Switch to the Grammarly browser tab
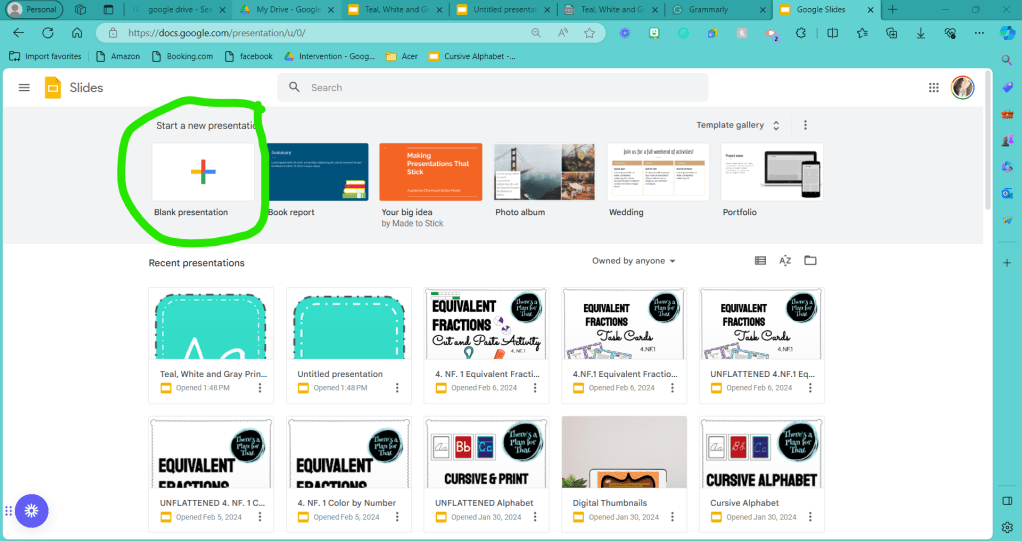This screenshot has height=541, width=1022. pos(717,9)
